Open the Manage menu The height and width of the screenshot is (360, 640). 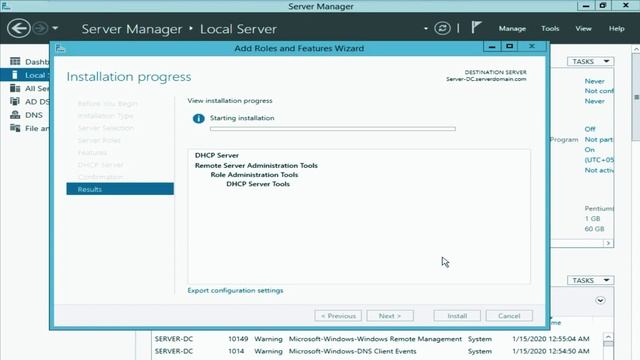[512, 29]
